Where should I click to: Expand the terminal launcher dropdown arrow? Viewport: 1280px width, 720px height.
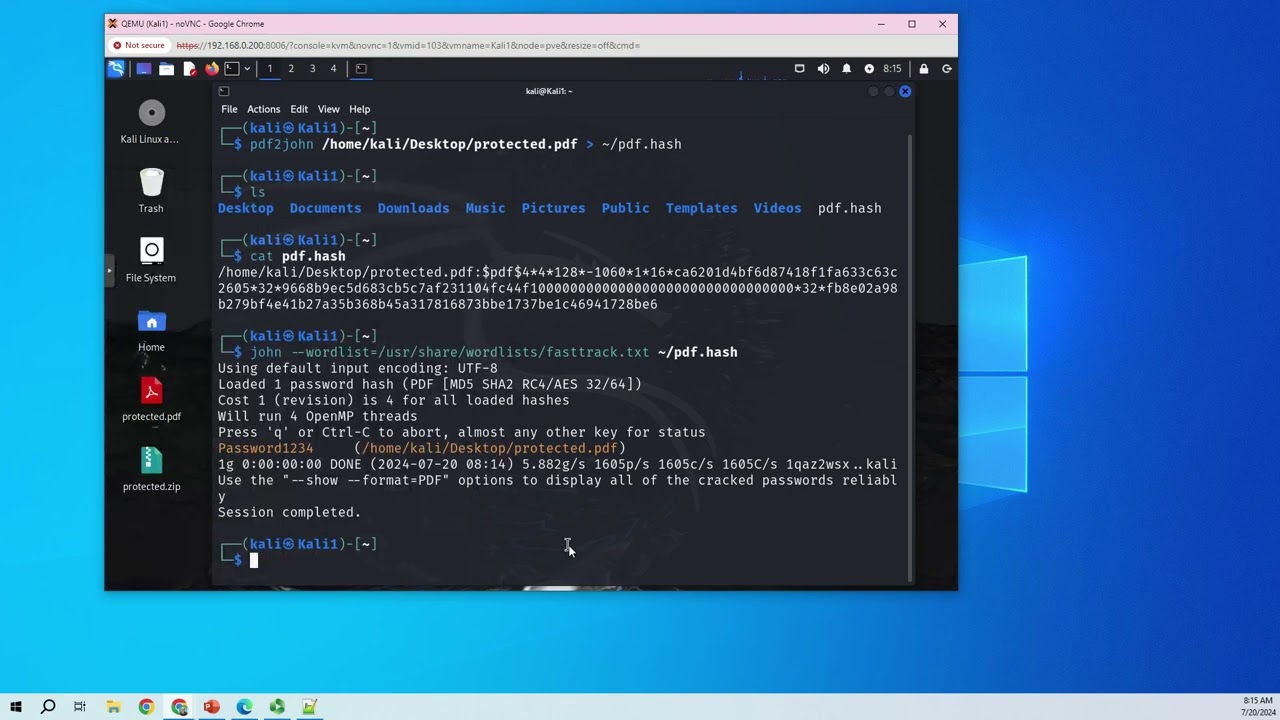pyautogui.click(x=247, y=69)
